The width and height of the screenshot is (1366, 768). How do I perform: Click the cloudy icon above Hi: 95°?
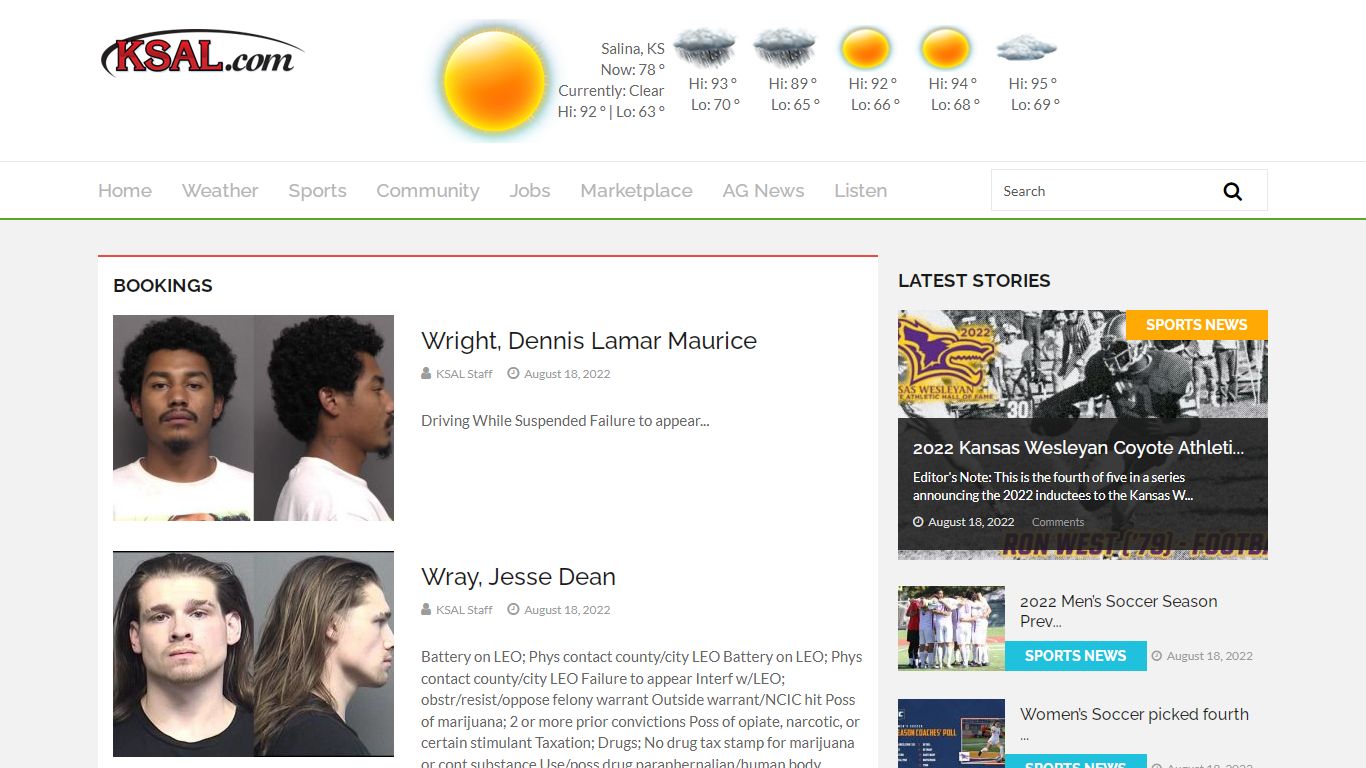[1026, 47]
